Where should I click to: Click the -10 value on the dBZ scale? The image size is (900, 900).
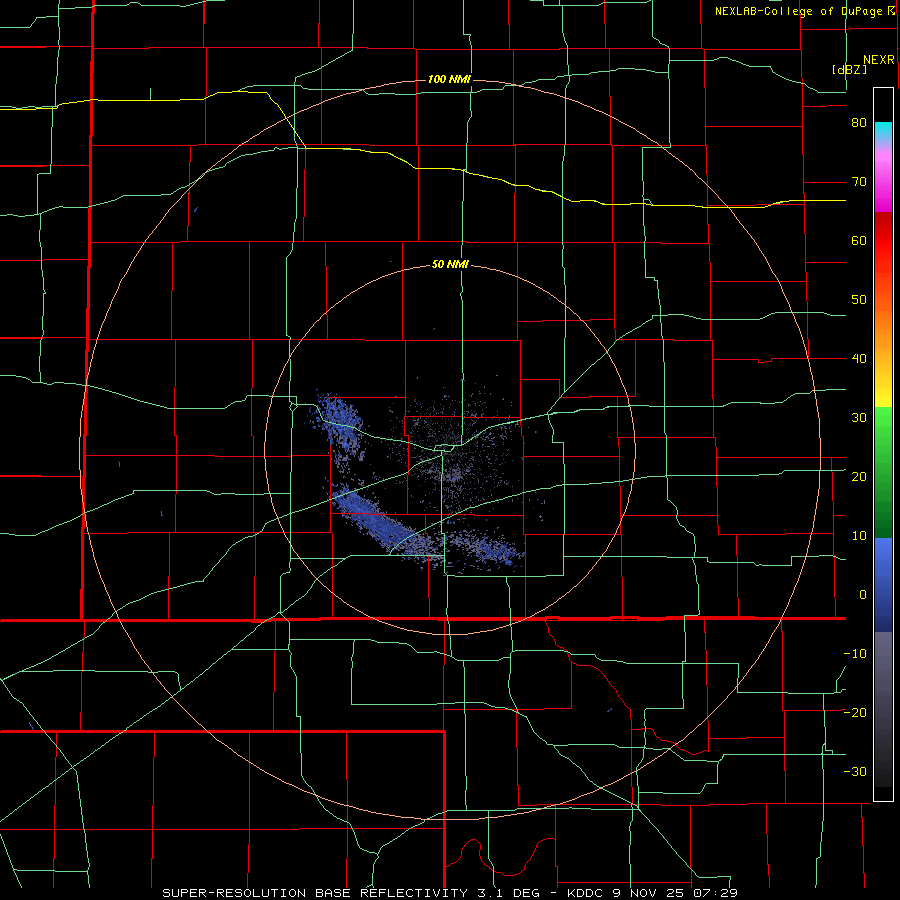click(x=855, y=654)
